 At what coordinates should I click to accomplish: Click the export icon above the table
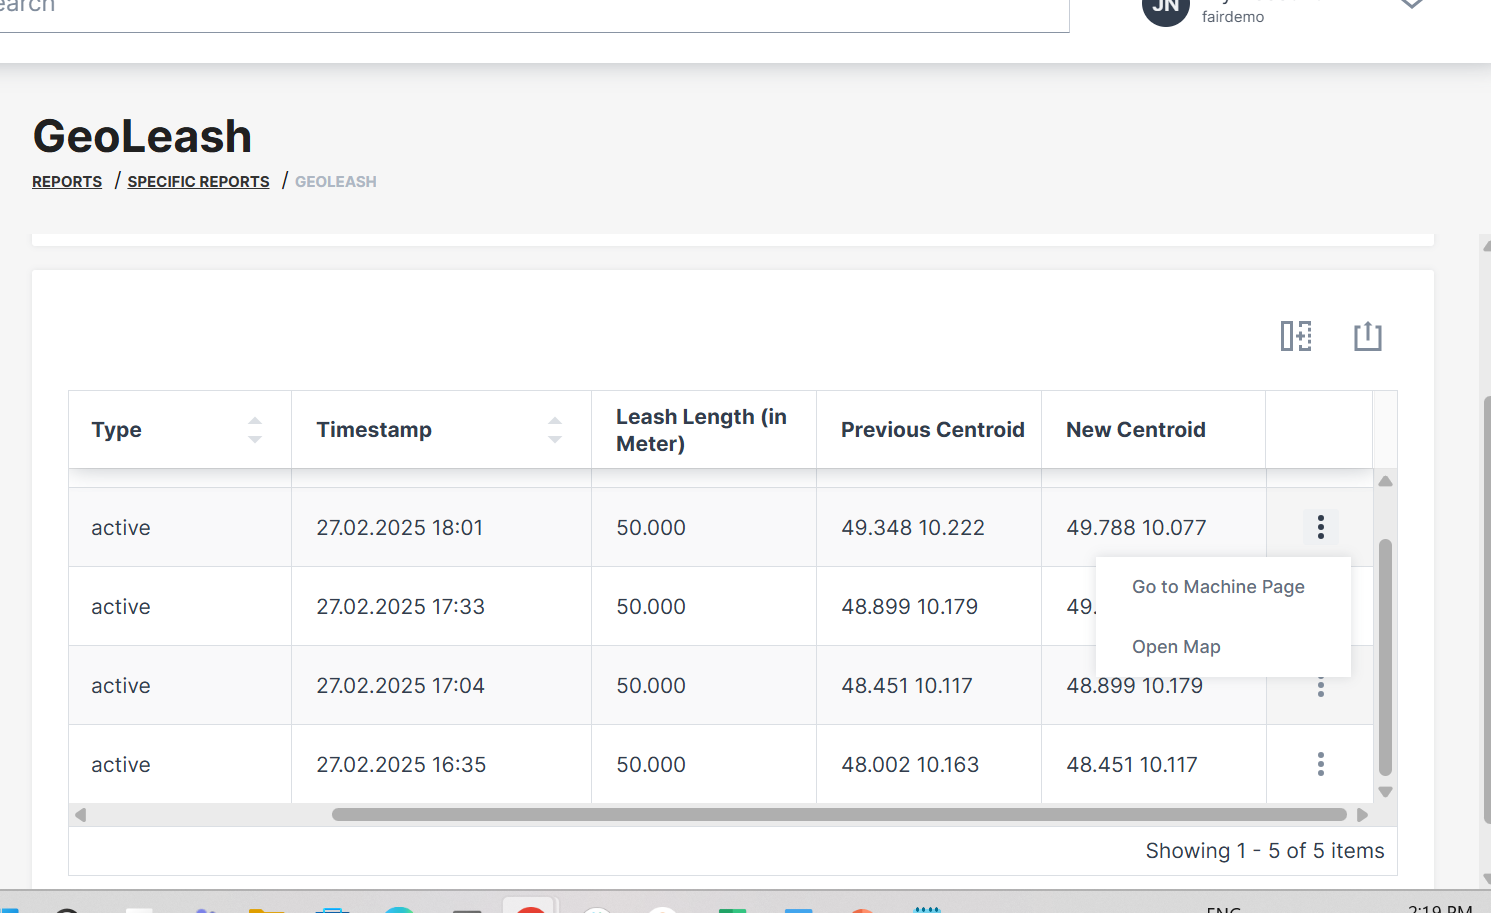[1367, 336]
